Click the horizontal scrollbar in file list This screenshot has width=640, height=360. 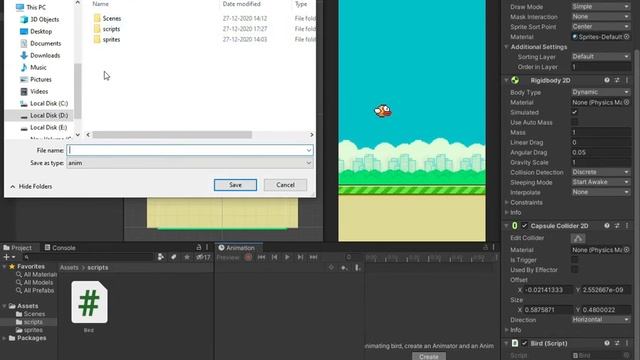pos(172,135)
